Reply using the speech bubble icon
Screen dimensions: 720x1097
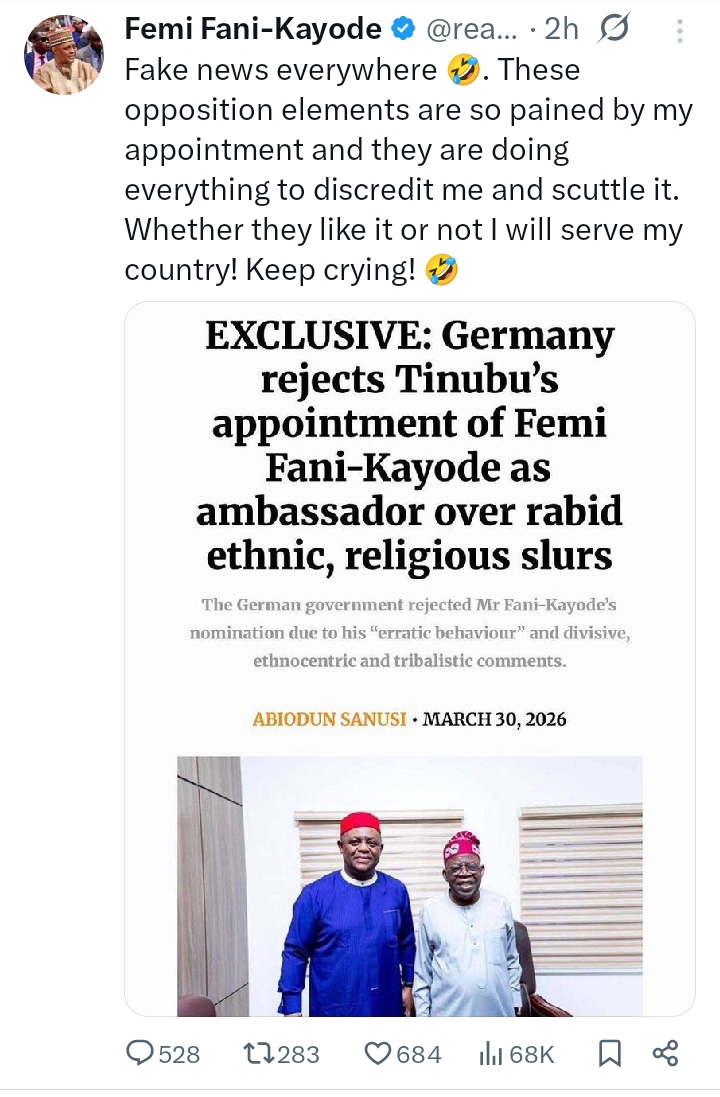(140, 1053)
